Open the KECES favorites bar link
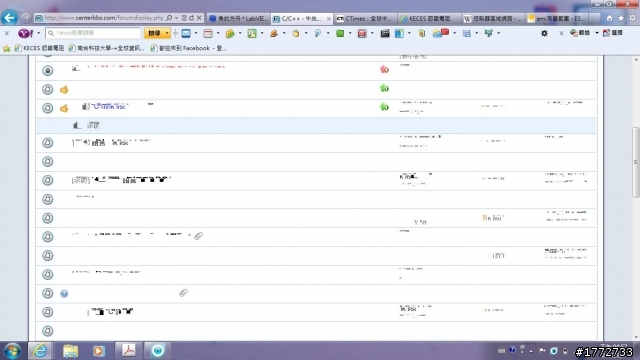Image resolution: width=640 pixels, height=360 pixels. coord(39,48)
